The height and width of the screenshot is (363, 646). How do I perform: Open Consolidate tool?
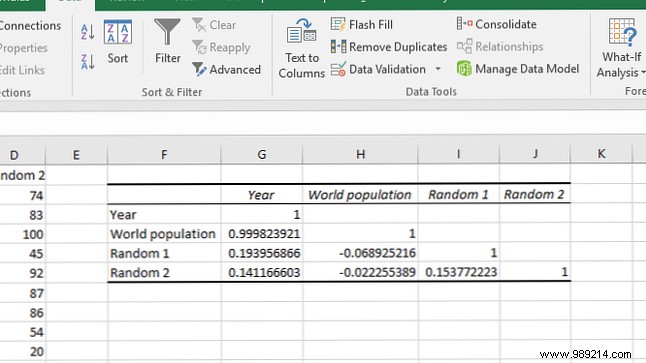coord(496,24)
